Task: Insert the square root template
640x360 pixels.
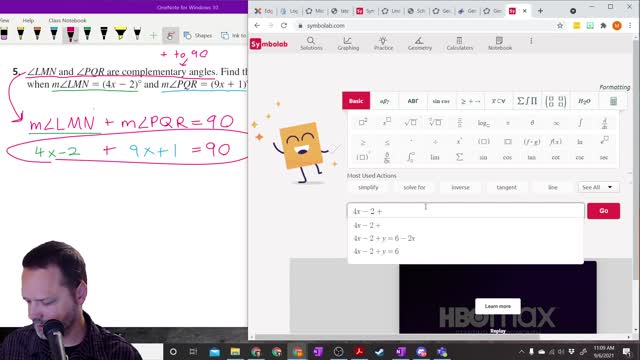Action: pos(411,122)
